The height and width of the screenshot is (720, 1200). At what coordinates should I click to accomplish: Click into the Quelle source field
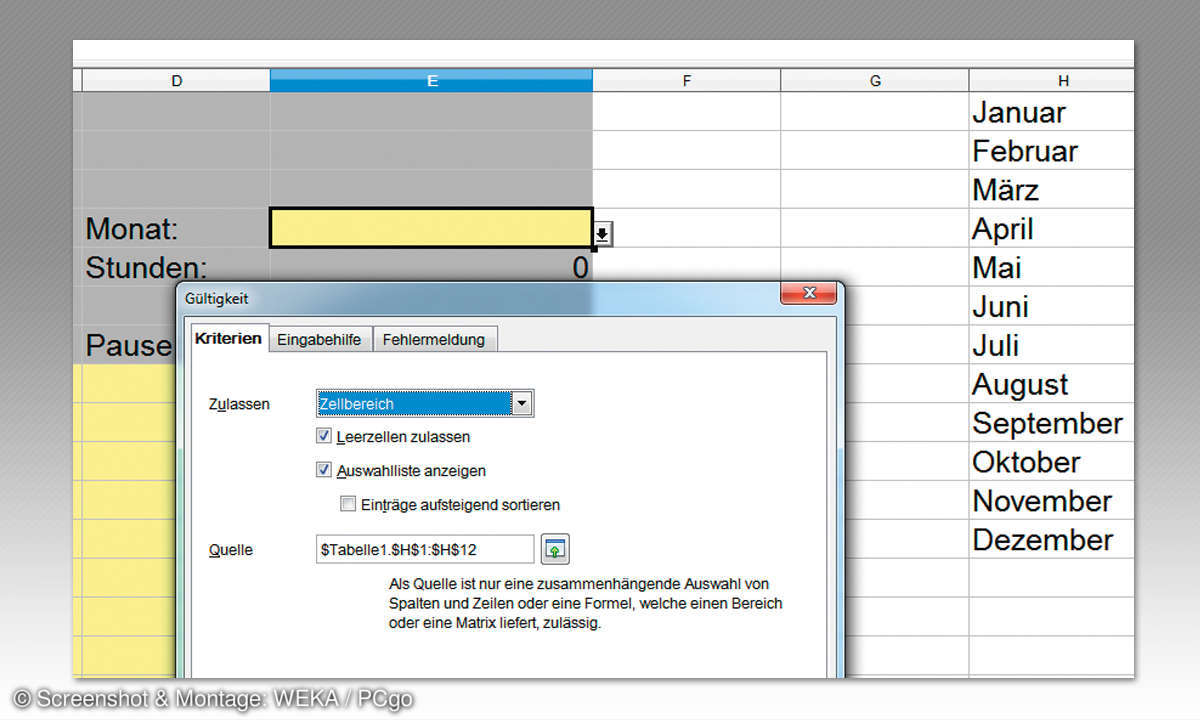pyautogui.click(x=425, y=549)
